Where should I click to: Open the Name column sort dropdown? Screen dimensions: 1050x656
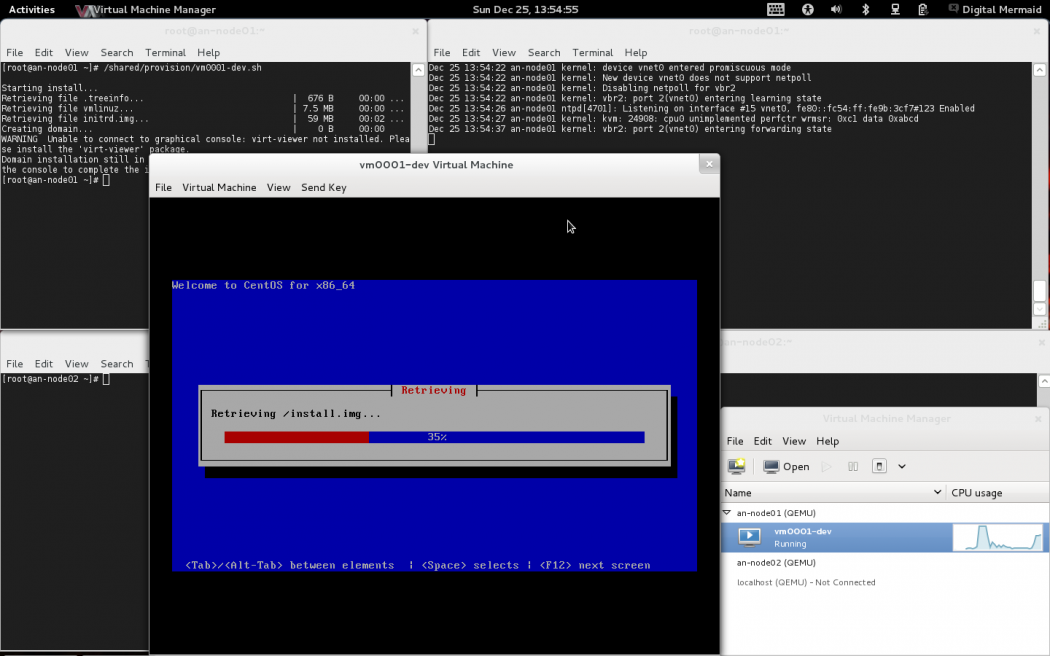point(938,492)
